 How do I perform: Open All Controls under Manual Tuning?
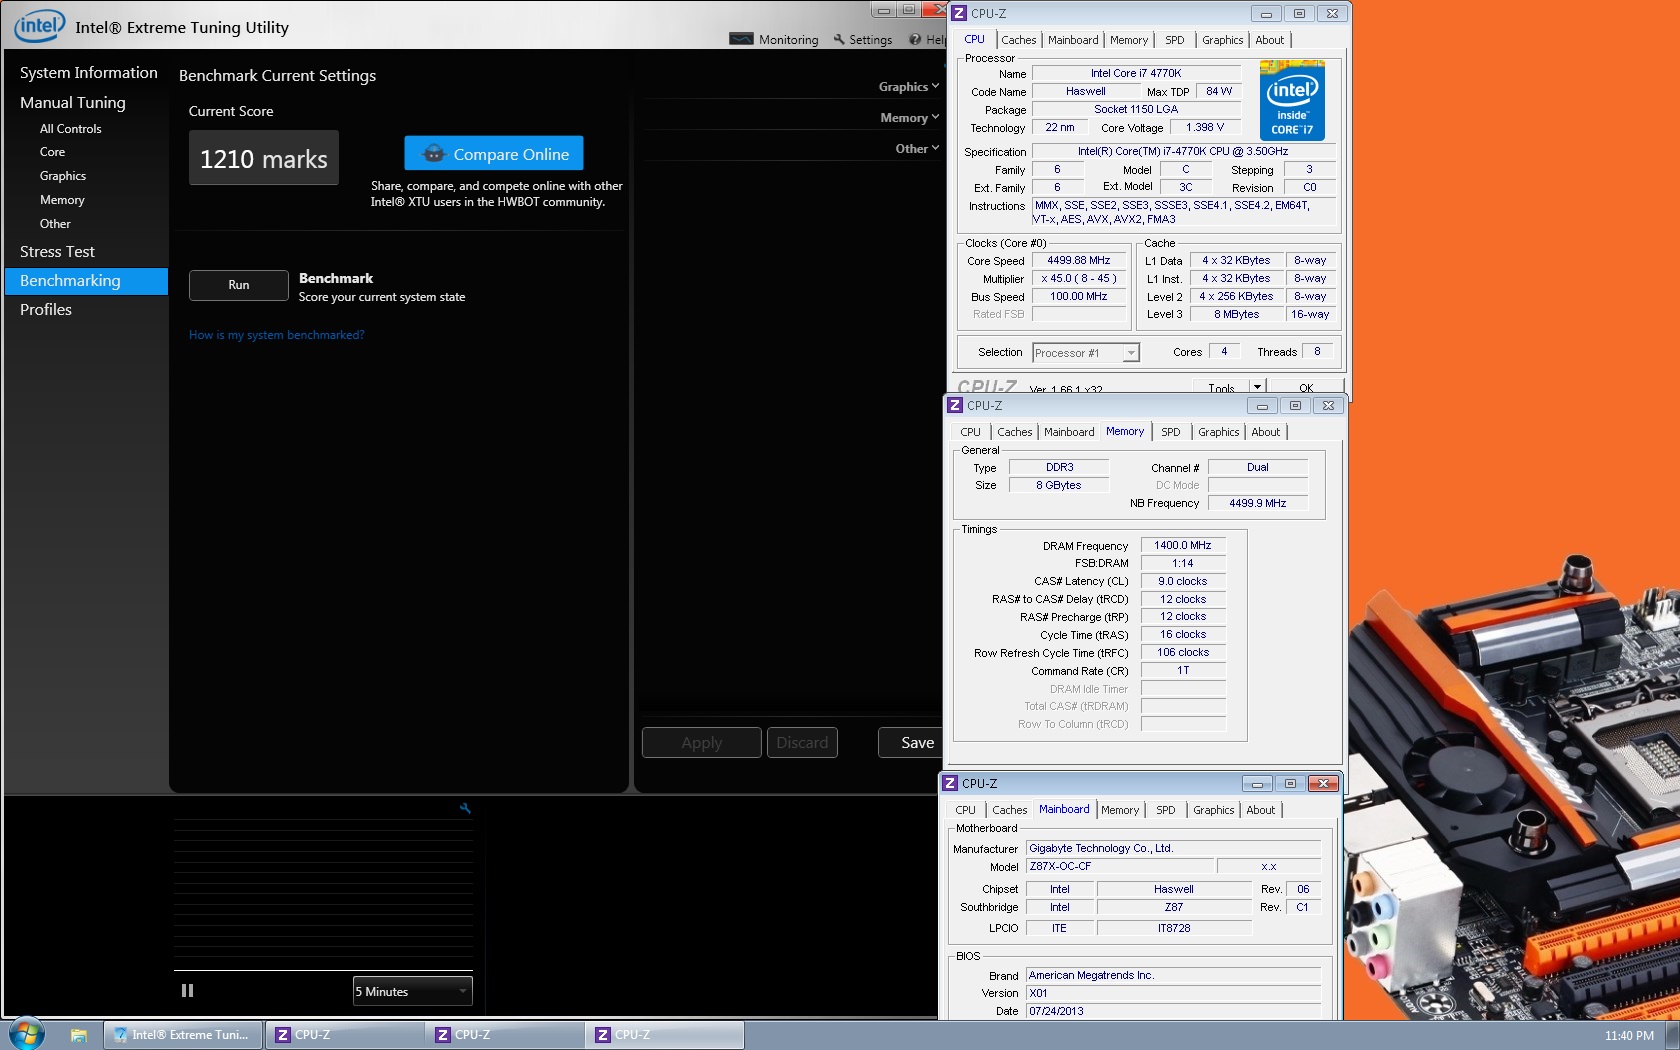[71, 129]
